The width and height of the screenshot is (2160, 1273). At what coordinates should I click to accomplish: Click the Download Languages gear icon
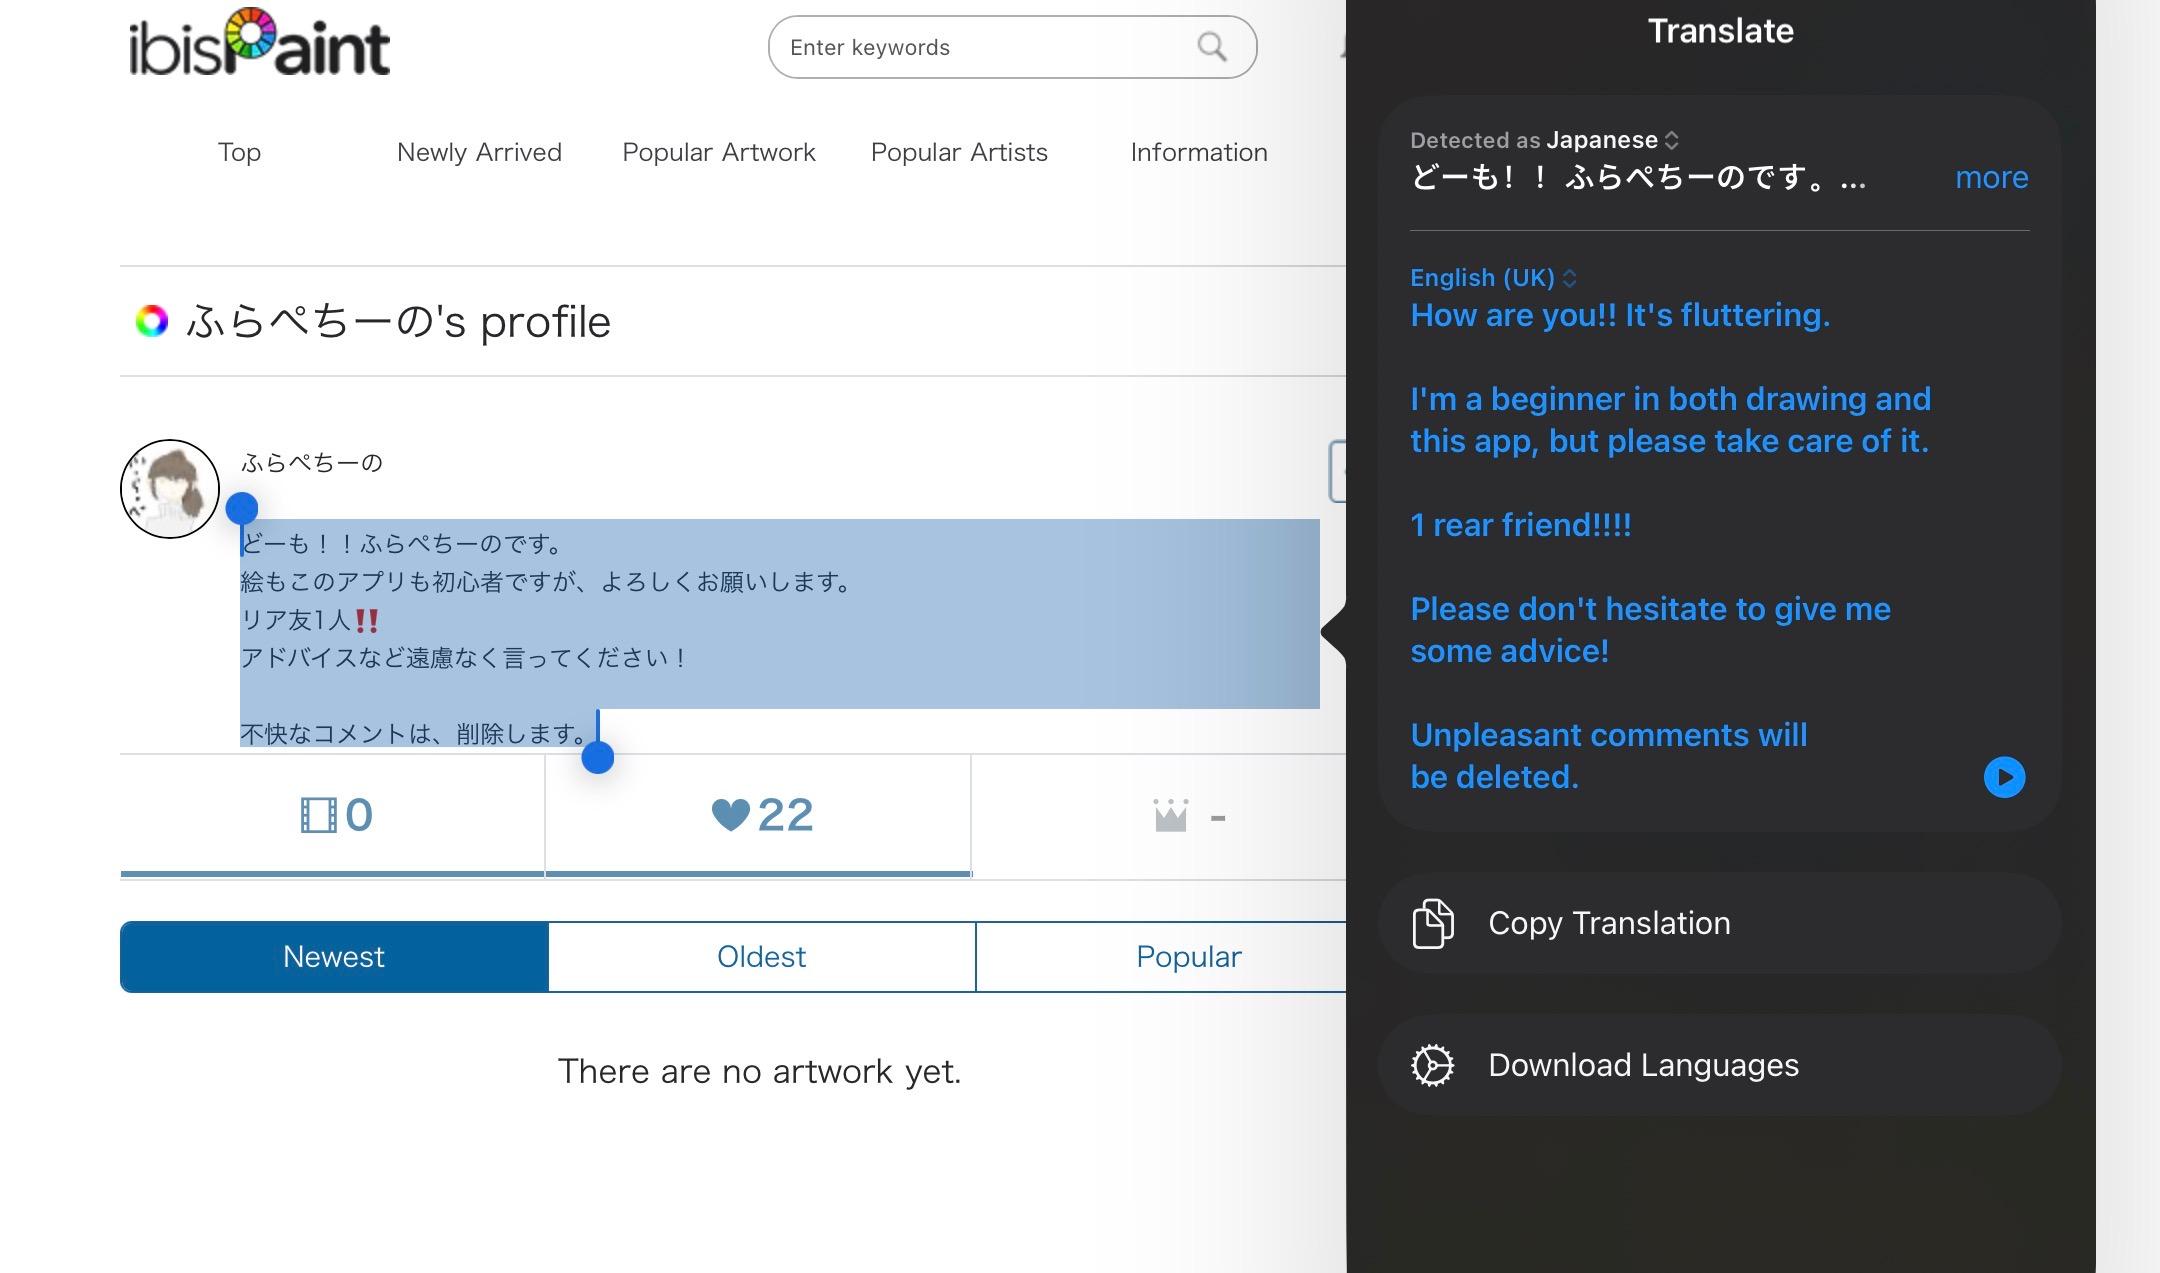[1432, 1065]
